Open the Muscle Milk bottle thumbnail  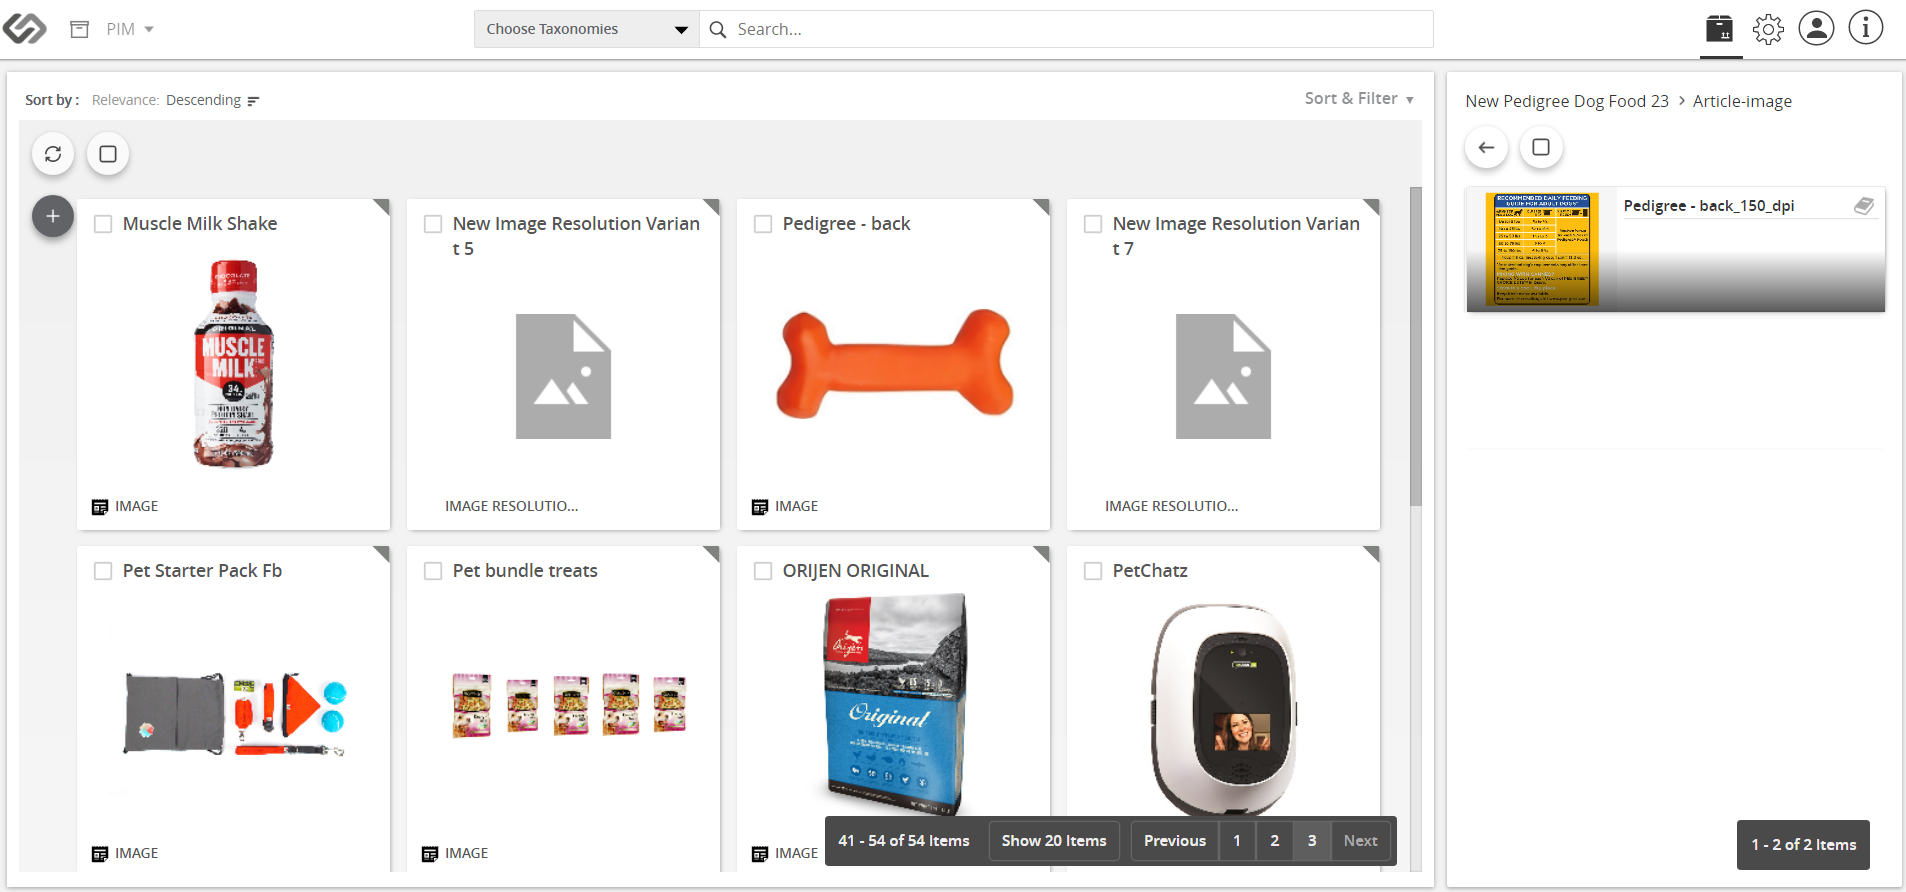click(233, 364)
